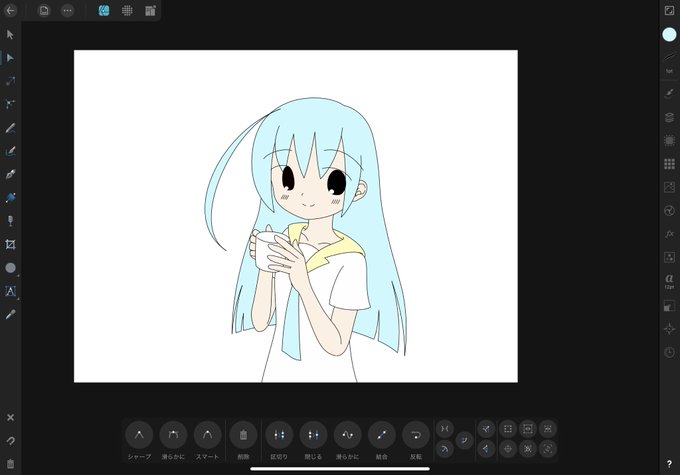
Task: Toggle the crosshair target snap option
Action: click(508, 449)
